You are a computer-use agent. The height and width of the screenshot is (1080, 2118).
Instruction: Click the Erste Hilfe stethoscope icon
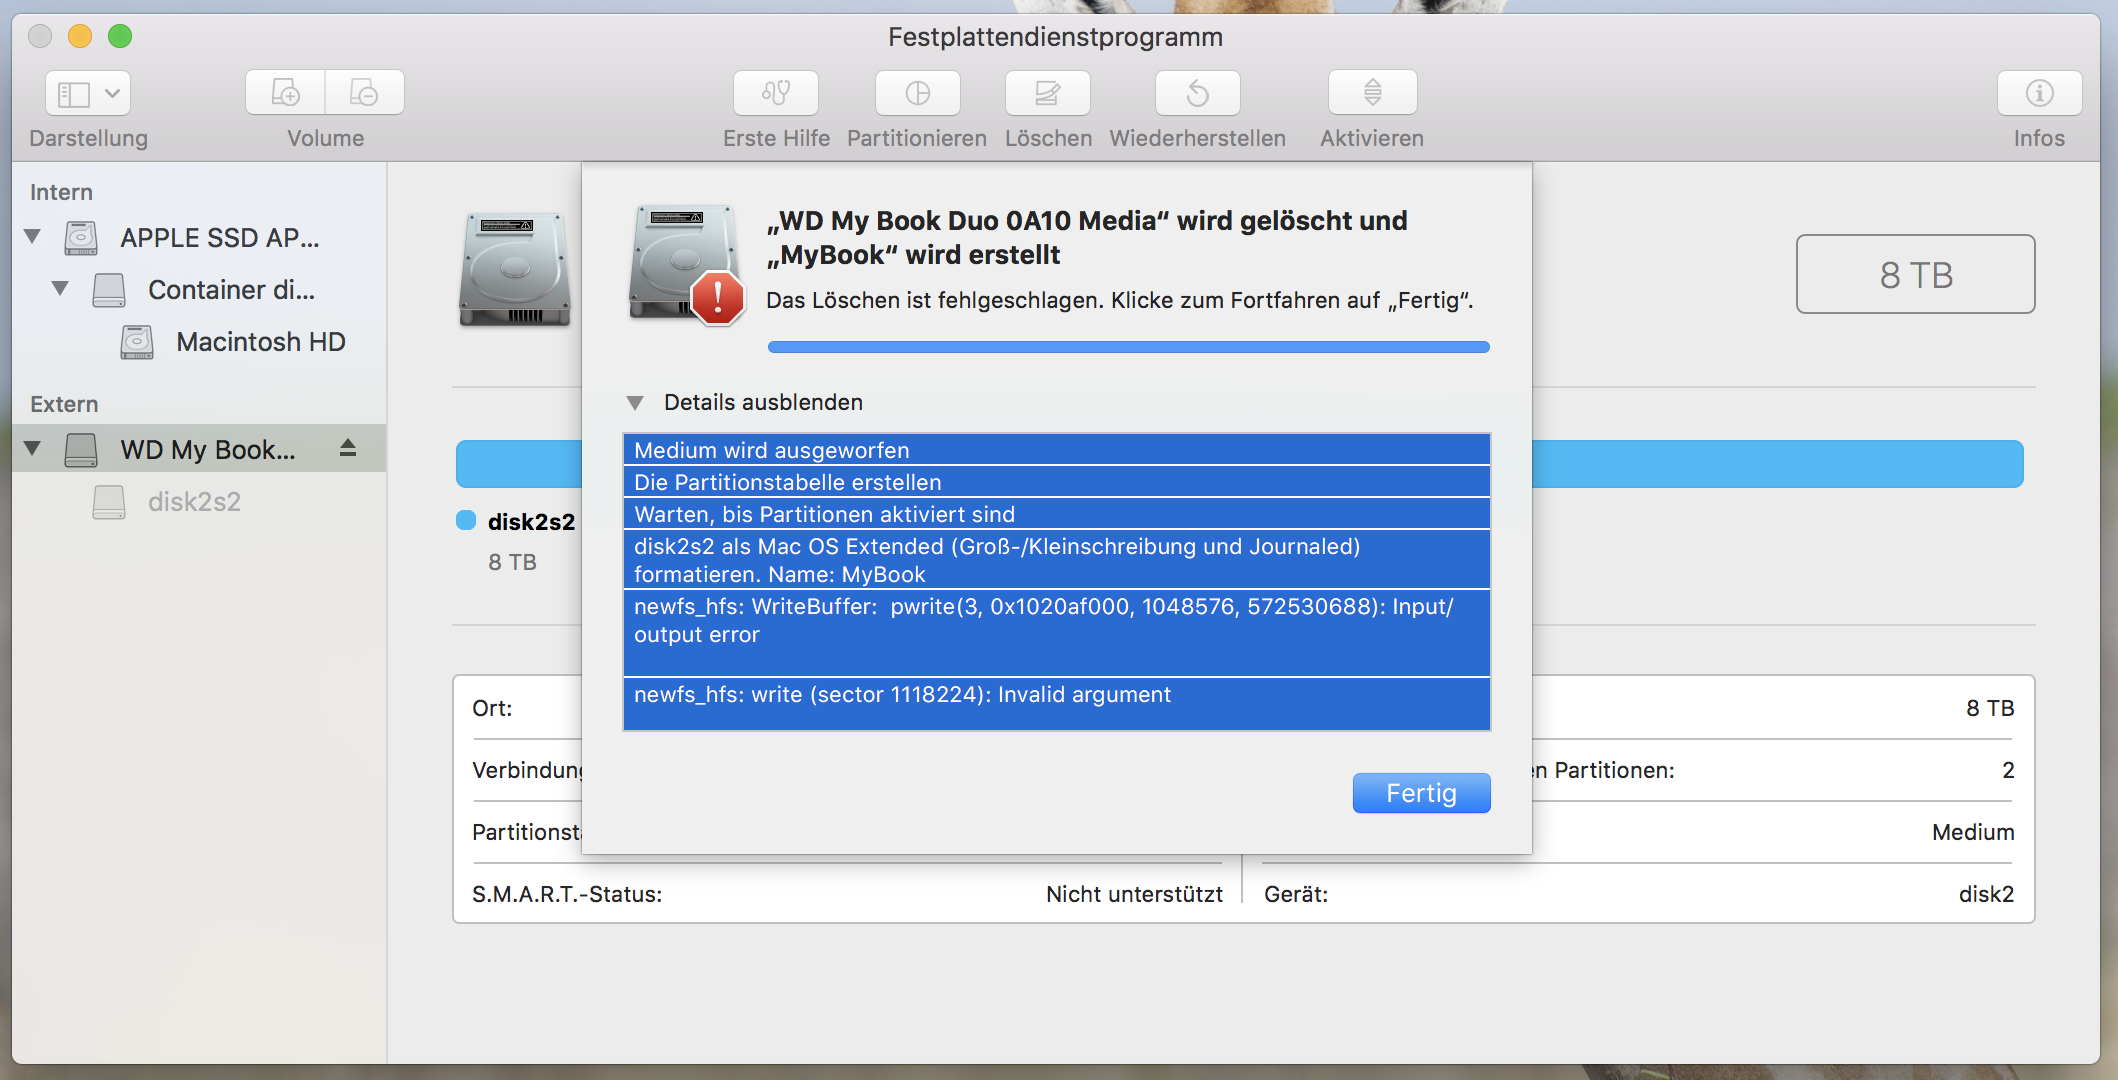click(x=776, y=93)
